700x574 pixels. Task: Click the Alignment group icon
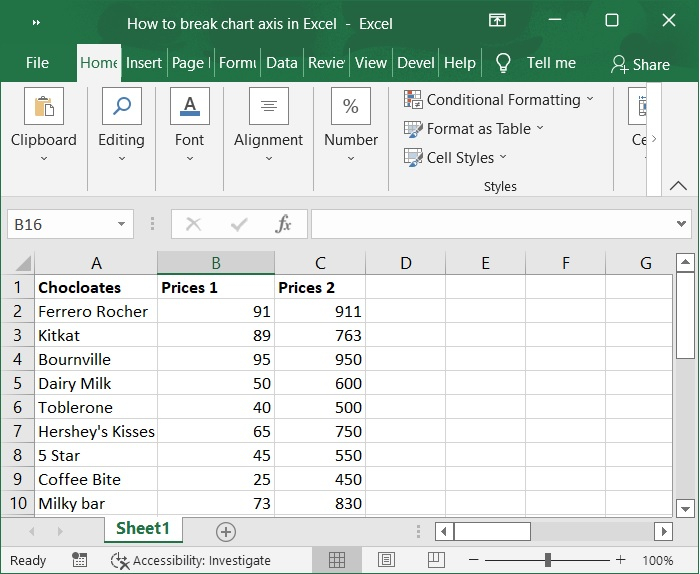pos(268,106)
